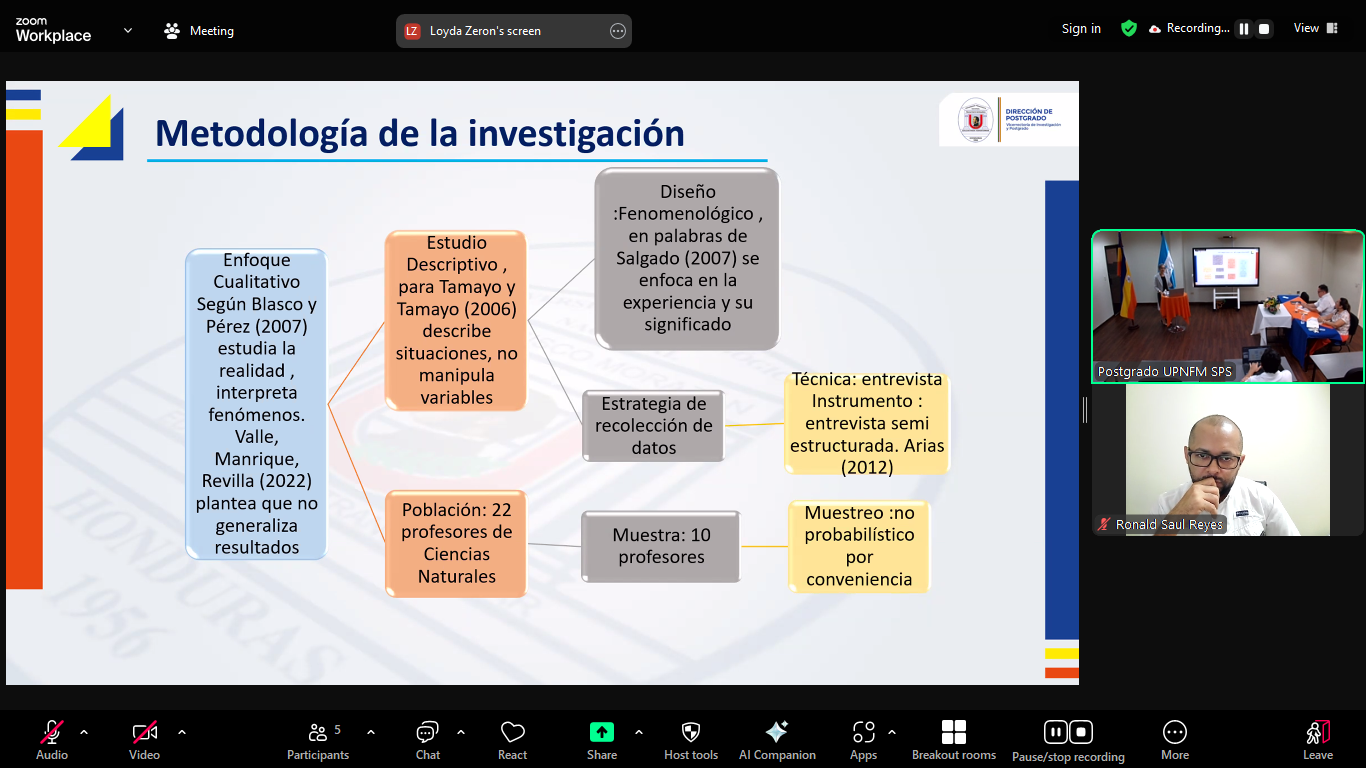Launch the AI Companion sparkle icon

coord(777,740)
